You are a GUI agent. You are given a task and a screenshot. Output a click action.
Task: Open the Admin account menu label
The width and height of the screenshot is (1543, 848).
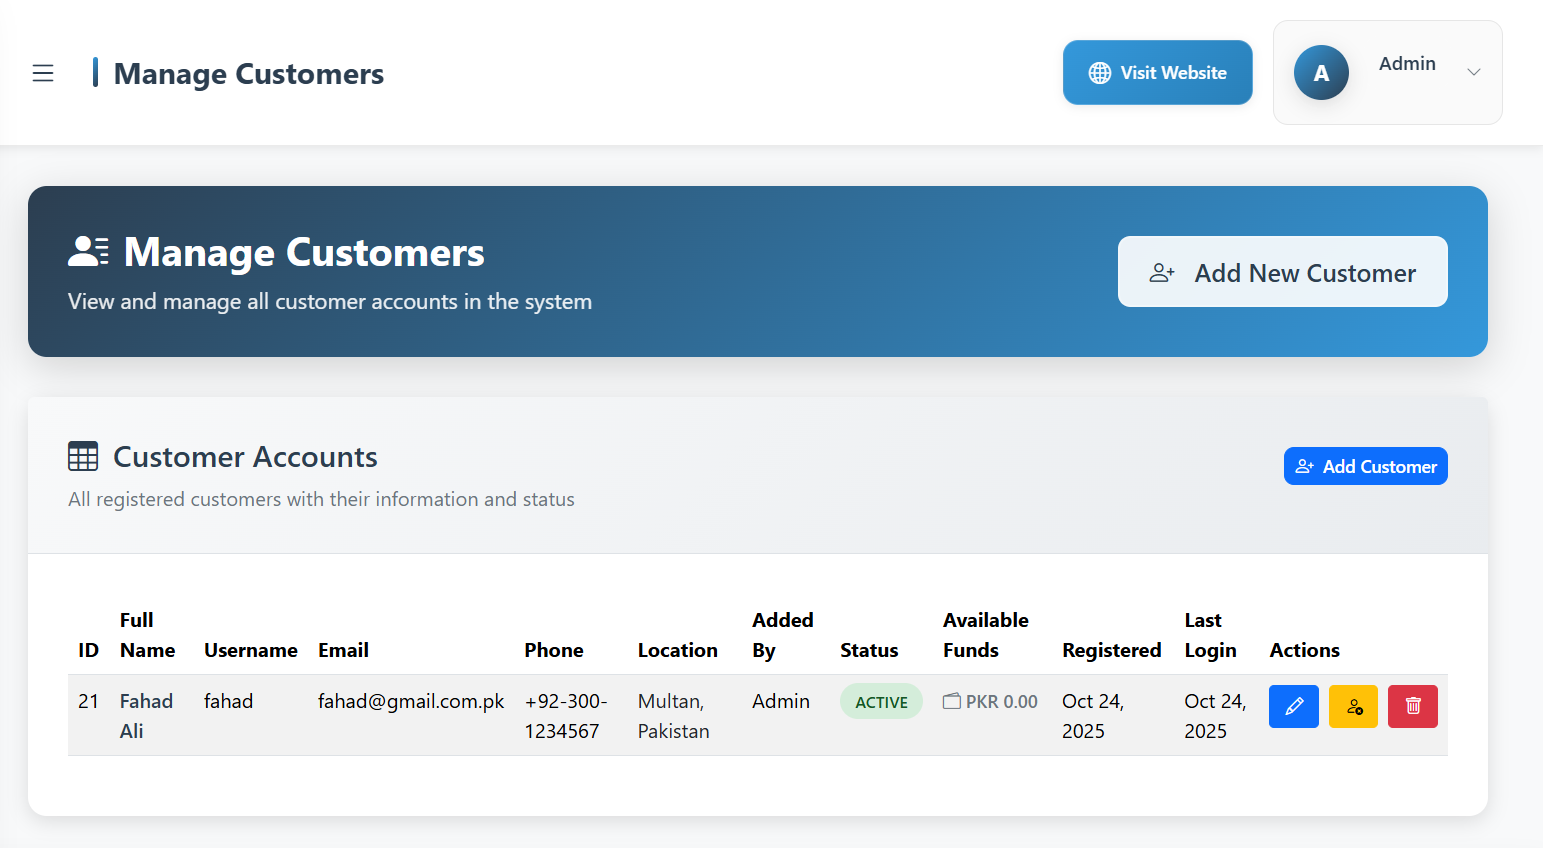click(x=1406, y=64)
